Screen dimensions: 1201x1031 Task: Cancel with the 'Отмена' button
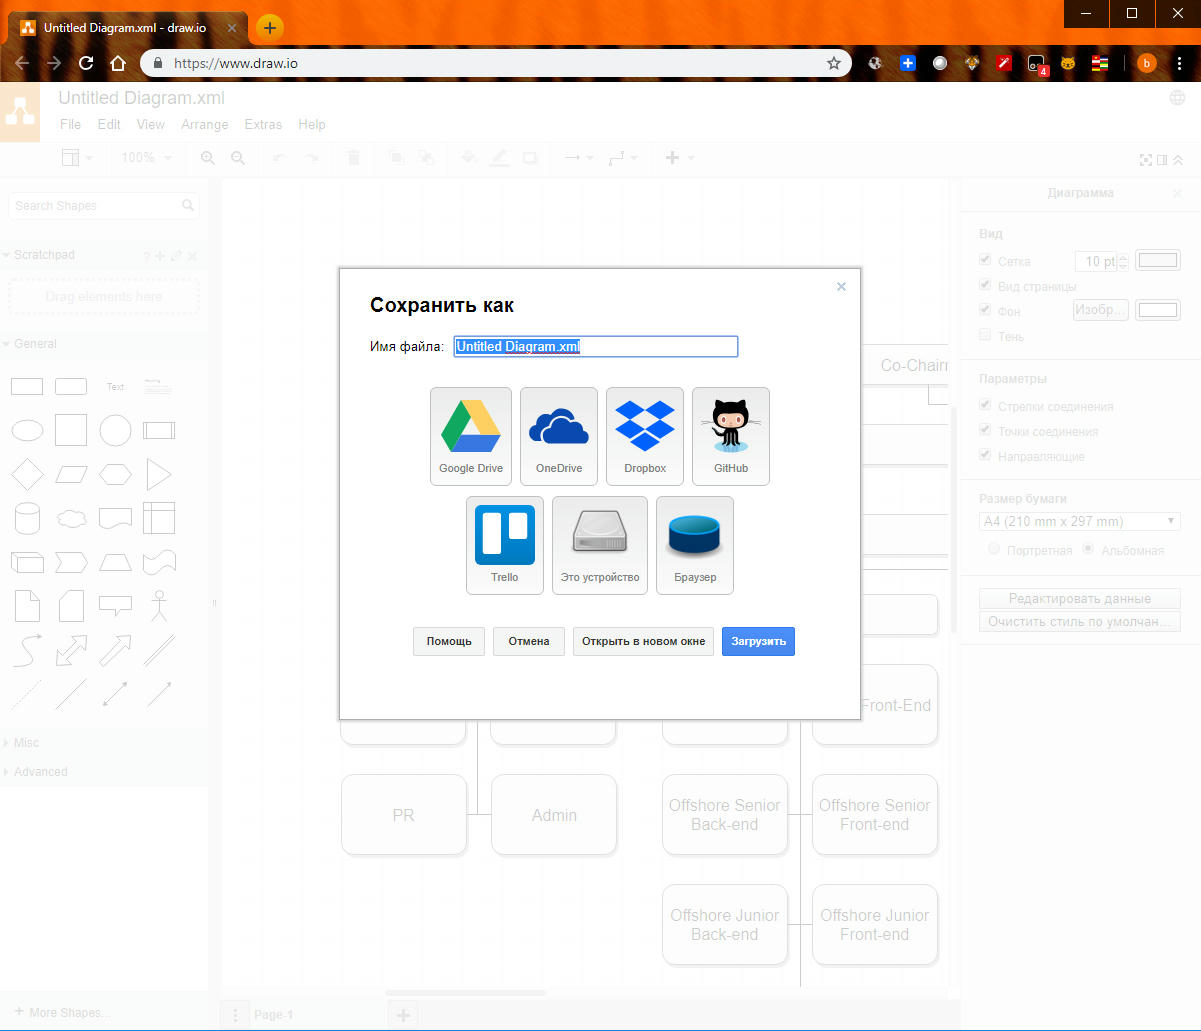click(529, 641)
